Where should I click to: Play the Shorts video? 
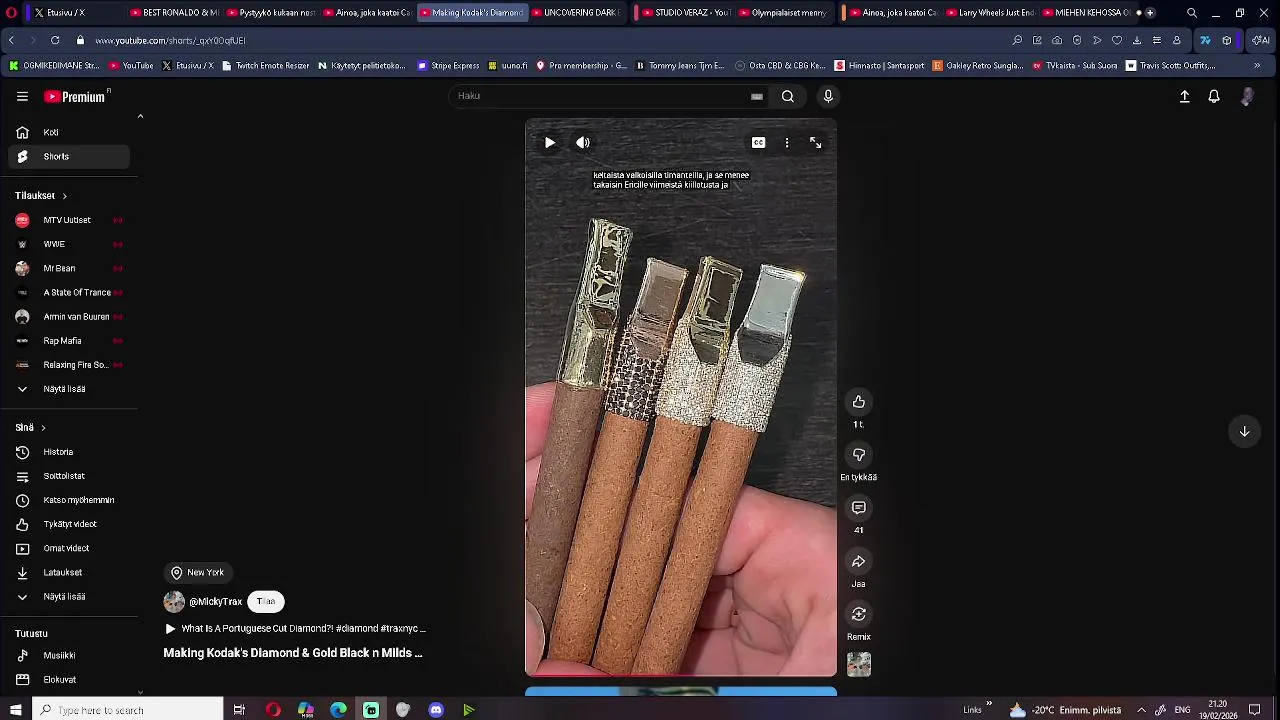coord(550,143)
